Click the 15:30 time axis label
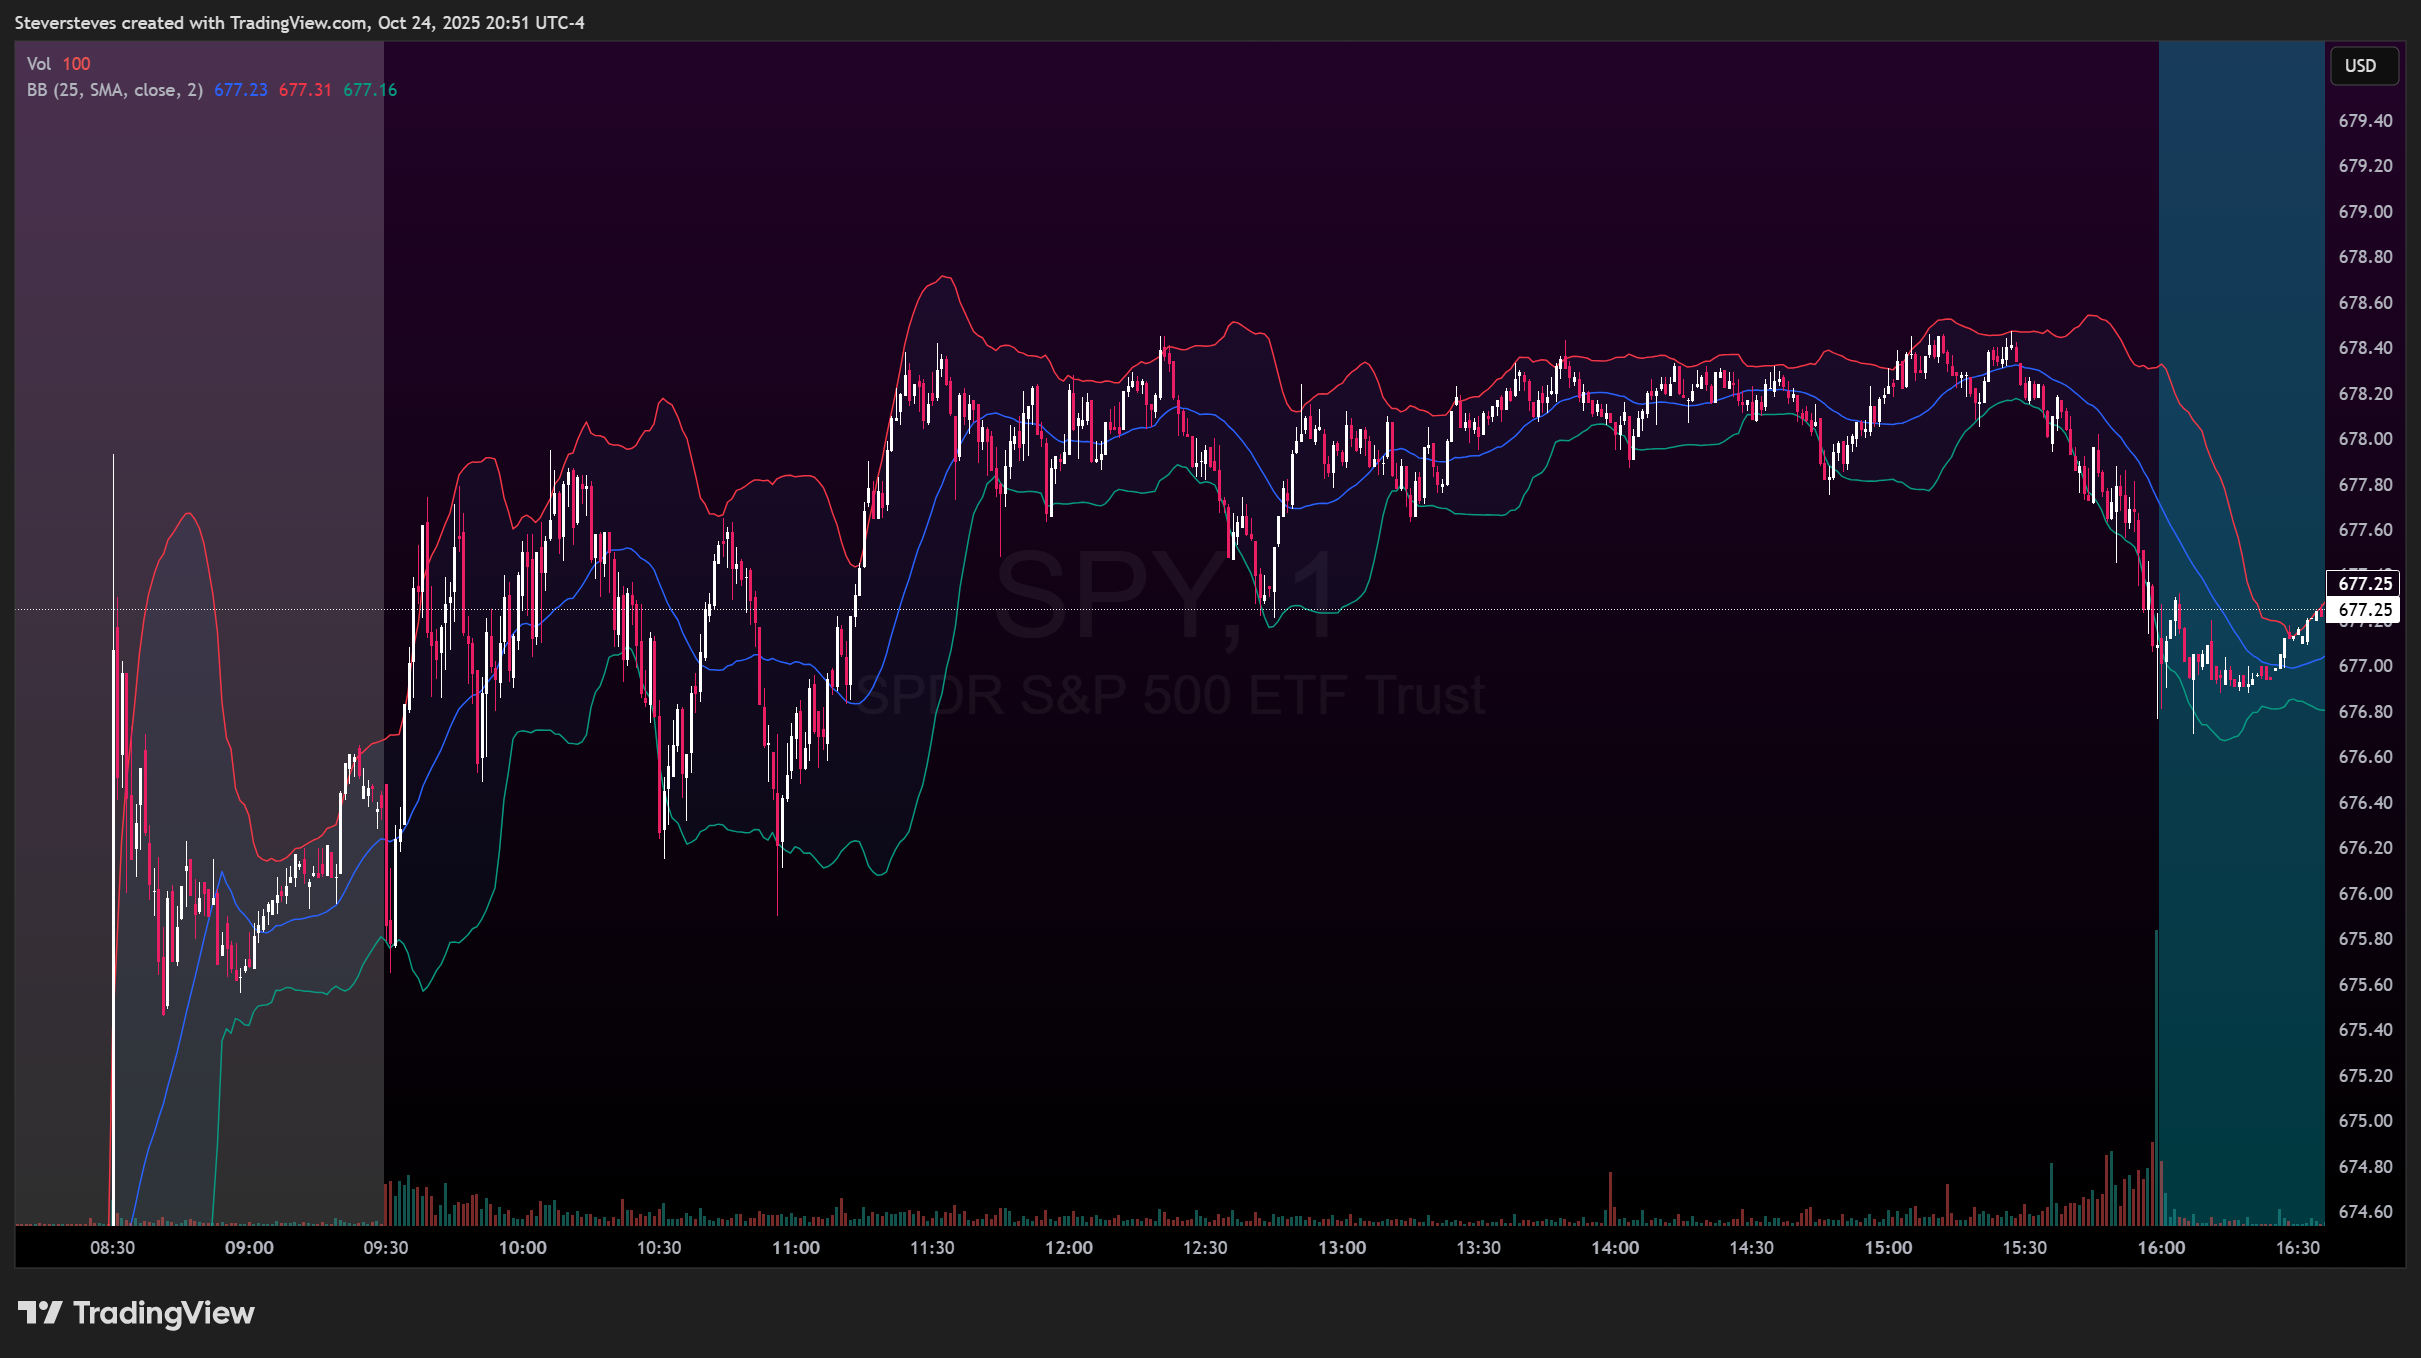The height and width of the screenshot is (1358, 2421). coord(2025,1247)
